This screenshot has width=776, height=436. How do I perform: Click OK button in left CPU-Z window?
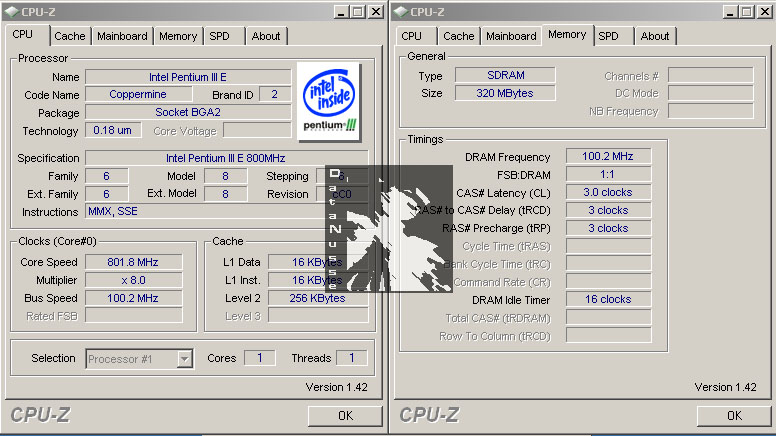(x=345, y=416)
